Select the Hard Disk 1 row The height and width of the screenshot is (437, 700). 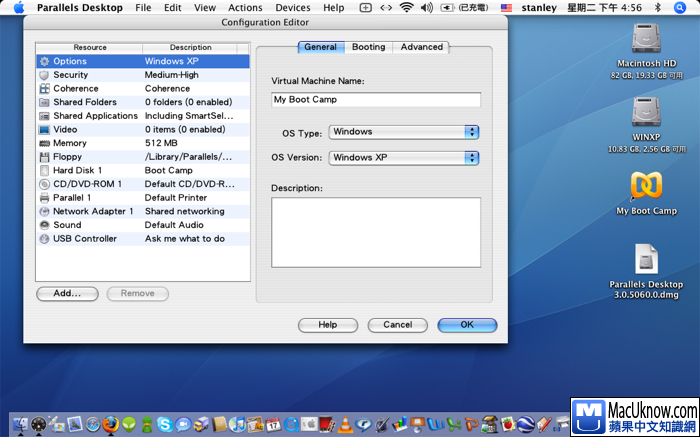[x=139, y=170]
